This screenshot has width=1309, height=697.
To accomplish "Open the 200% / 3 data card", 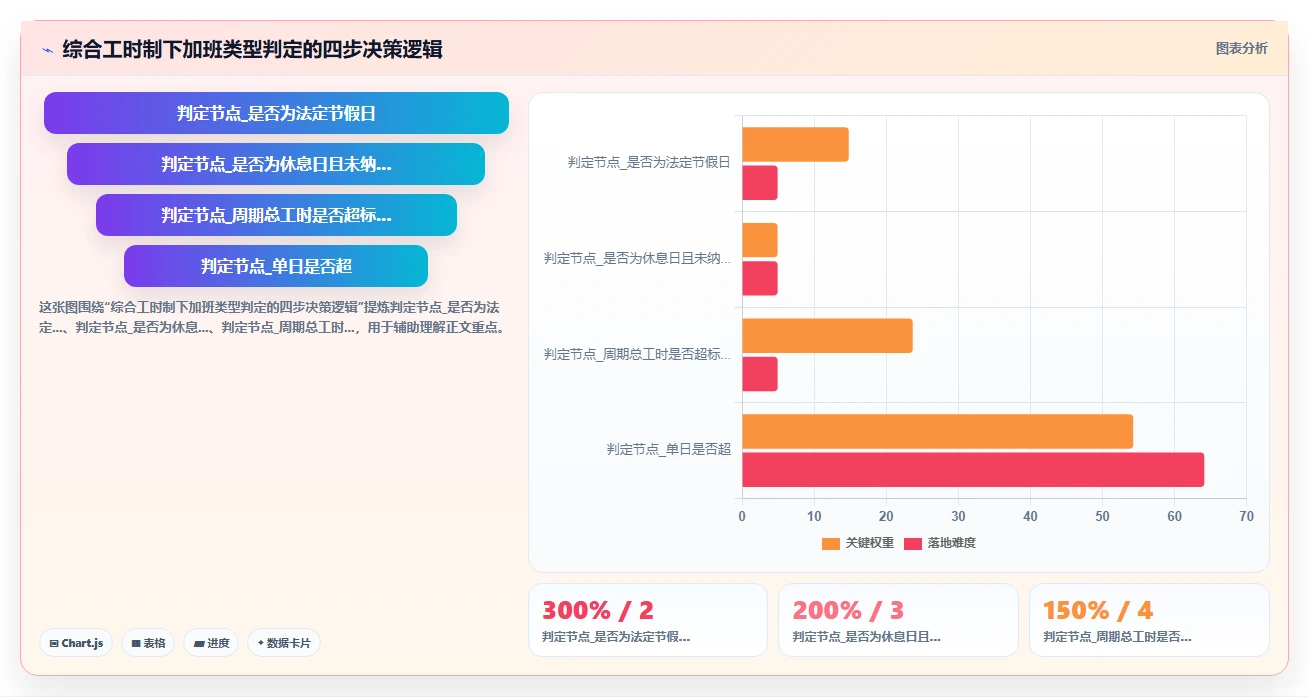I will pos(898,620).
